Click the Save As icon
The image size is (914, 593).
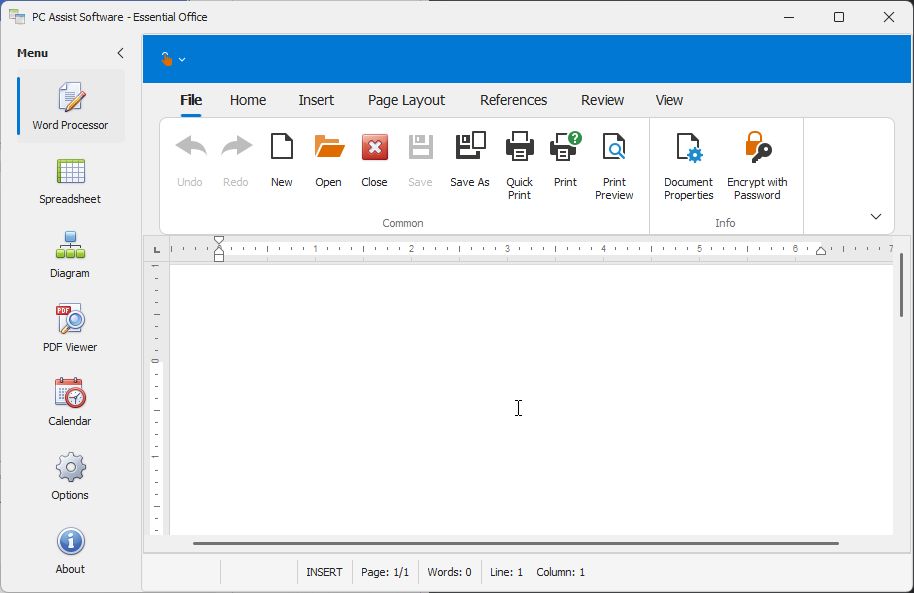click(470, 148)
